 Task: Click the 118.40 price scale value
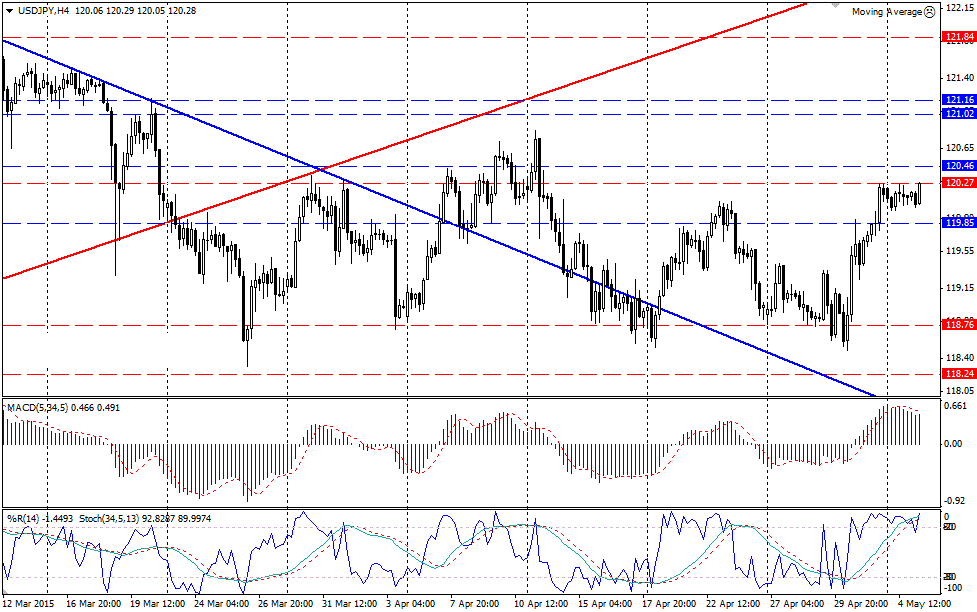pos(960,358)
